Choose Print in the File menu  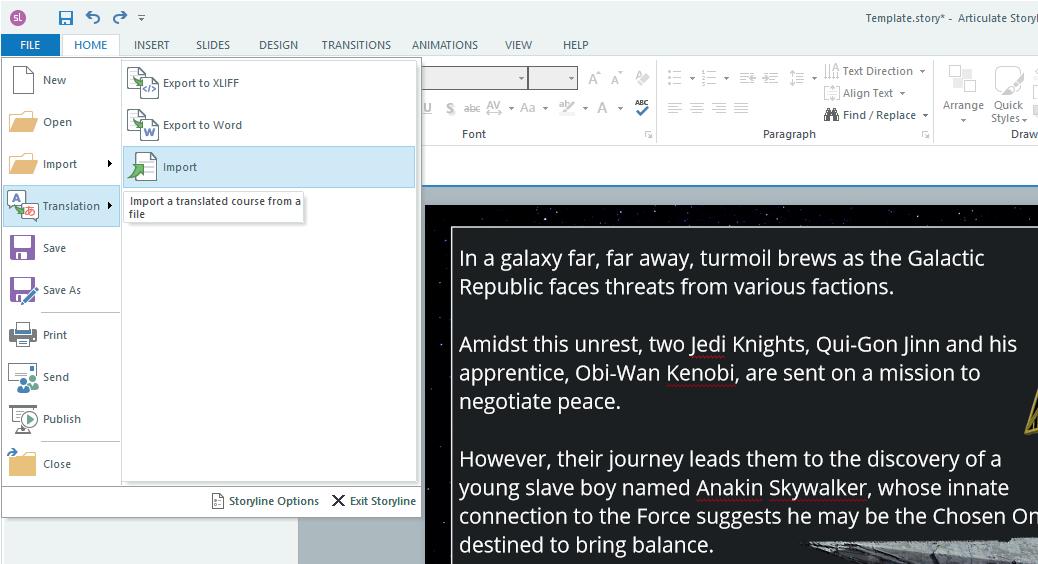click(x=62, y=335)
